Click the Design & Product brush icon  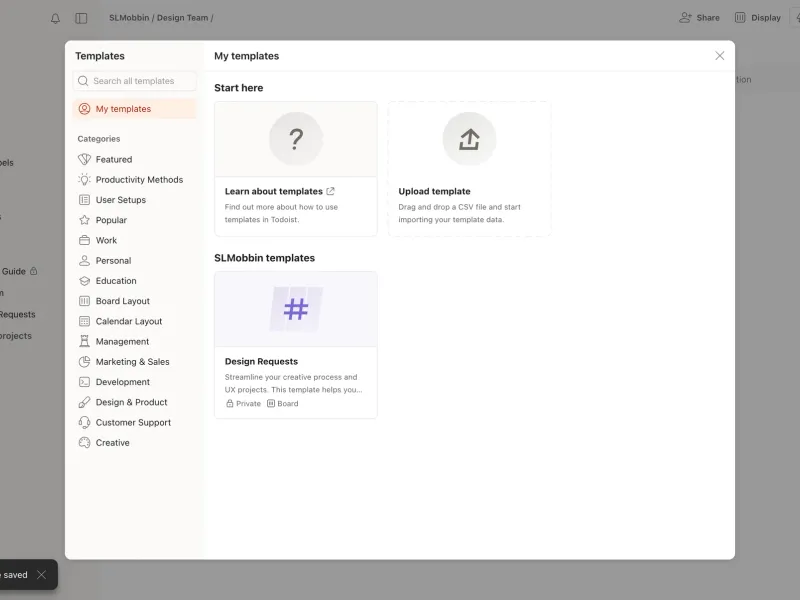click(84, 402)
